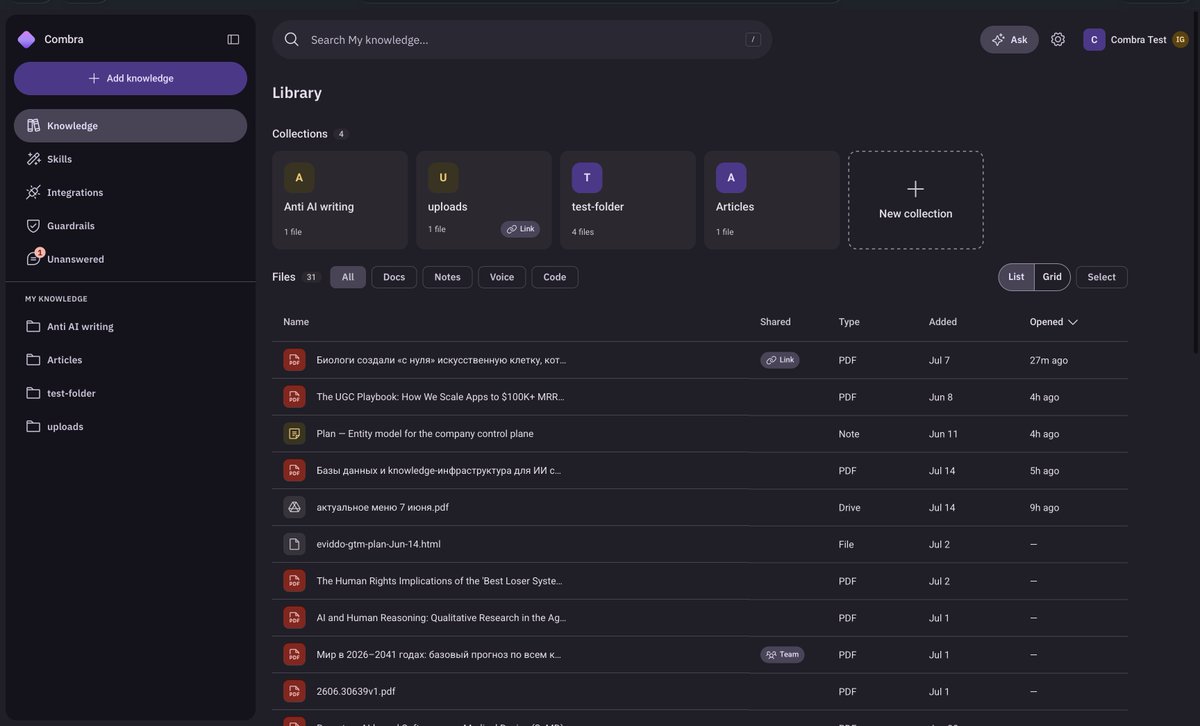This screenshot has height=726, width=1200.
Task: Click the Integrations icon in sidebar
Action: pos(33,192)
